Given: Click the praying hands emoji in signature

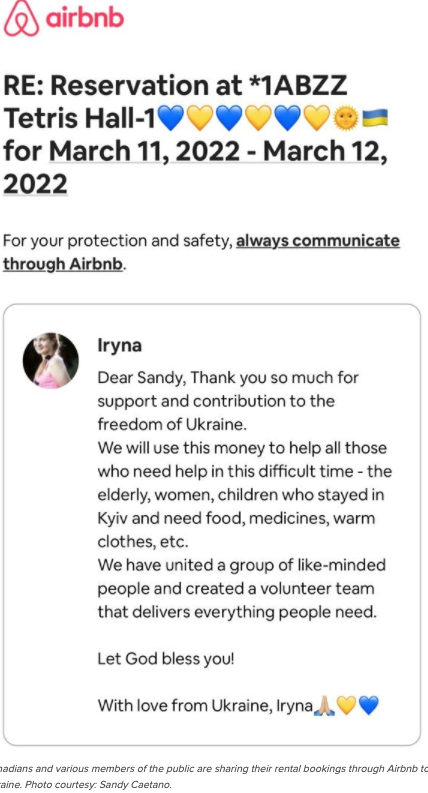Looking at the screenshot, I should click(x=324, y=705).
